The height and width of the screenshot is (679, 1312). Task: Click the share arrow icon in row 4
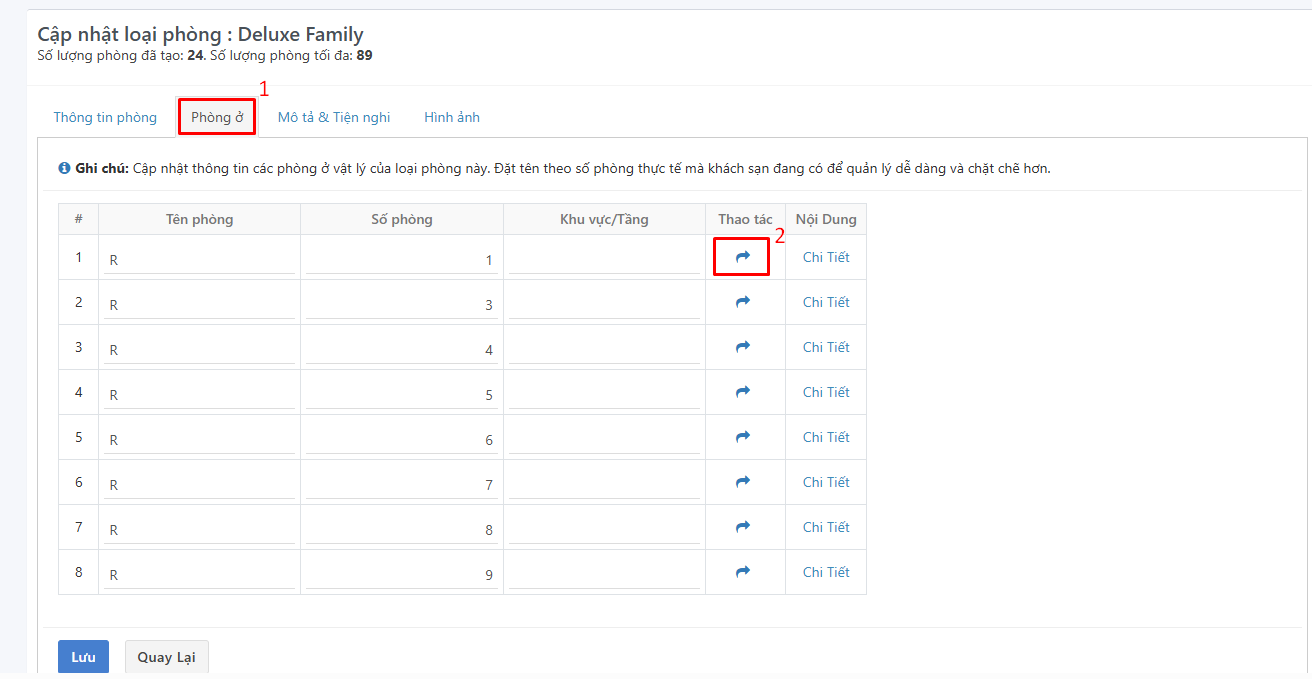click(742, 392)
